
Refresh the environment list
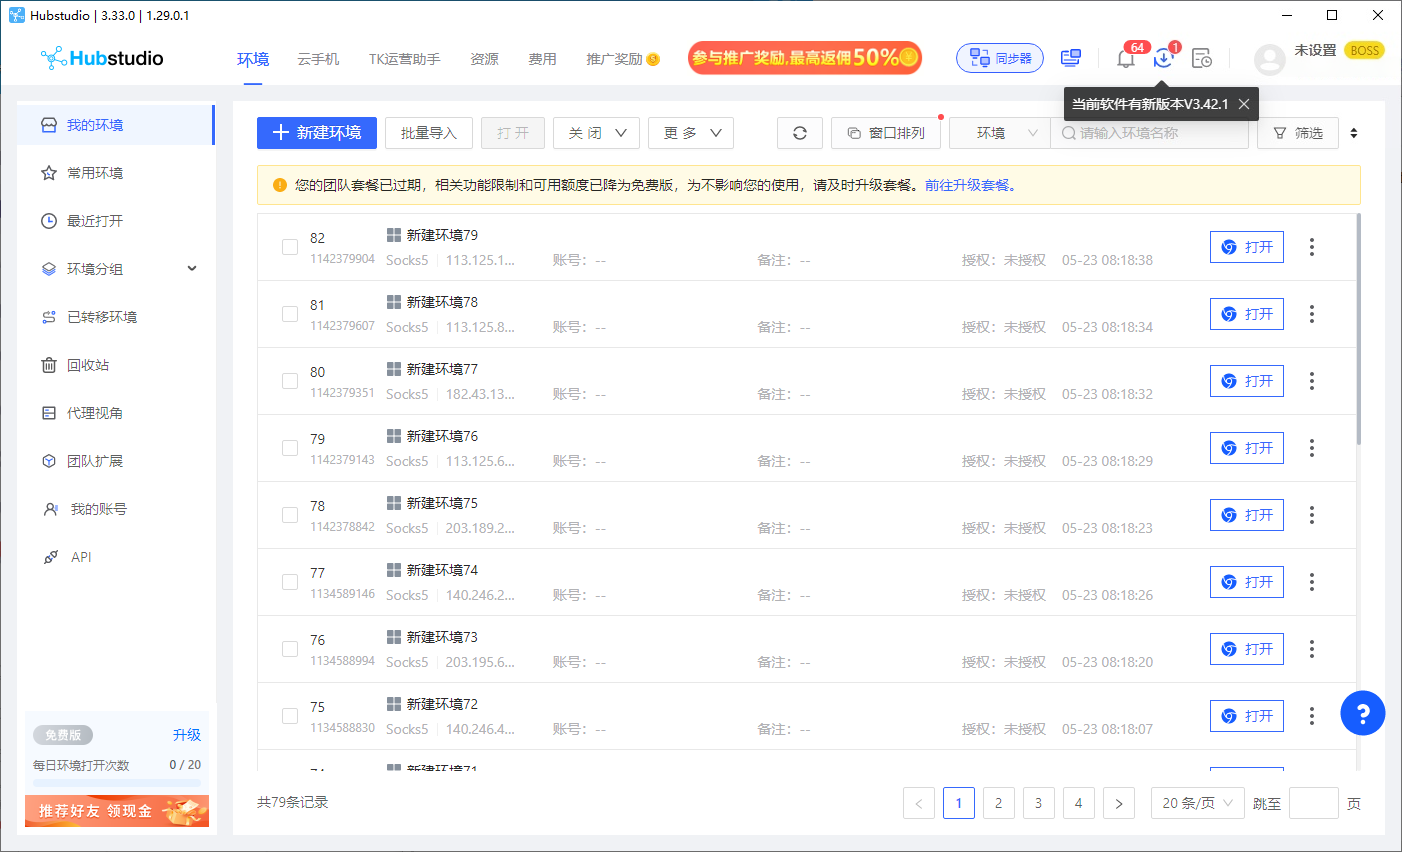coord(800,133)
